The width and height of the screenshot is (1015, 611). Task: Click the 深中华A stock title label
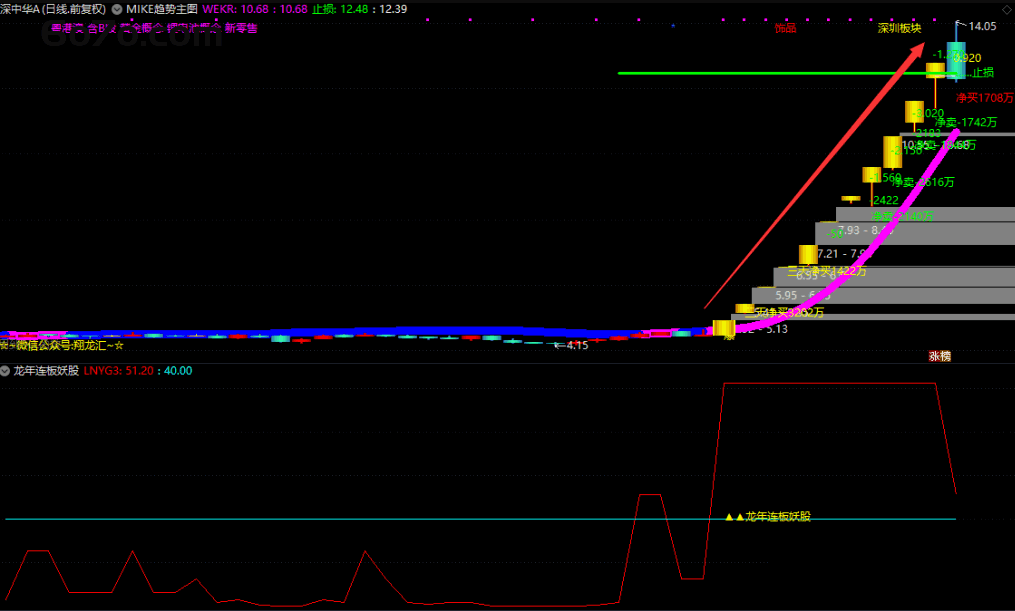53,9
